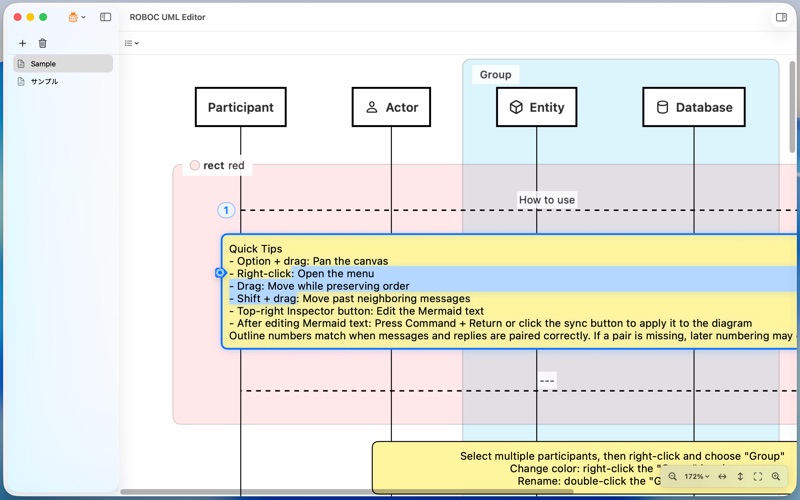Click the '---' message label
The image size is (800, 500).
click(547, 381)
